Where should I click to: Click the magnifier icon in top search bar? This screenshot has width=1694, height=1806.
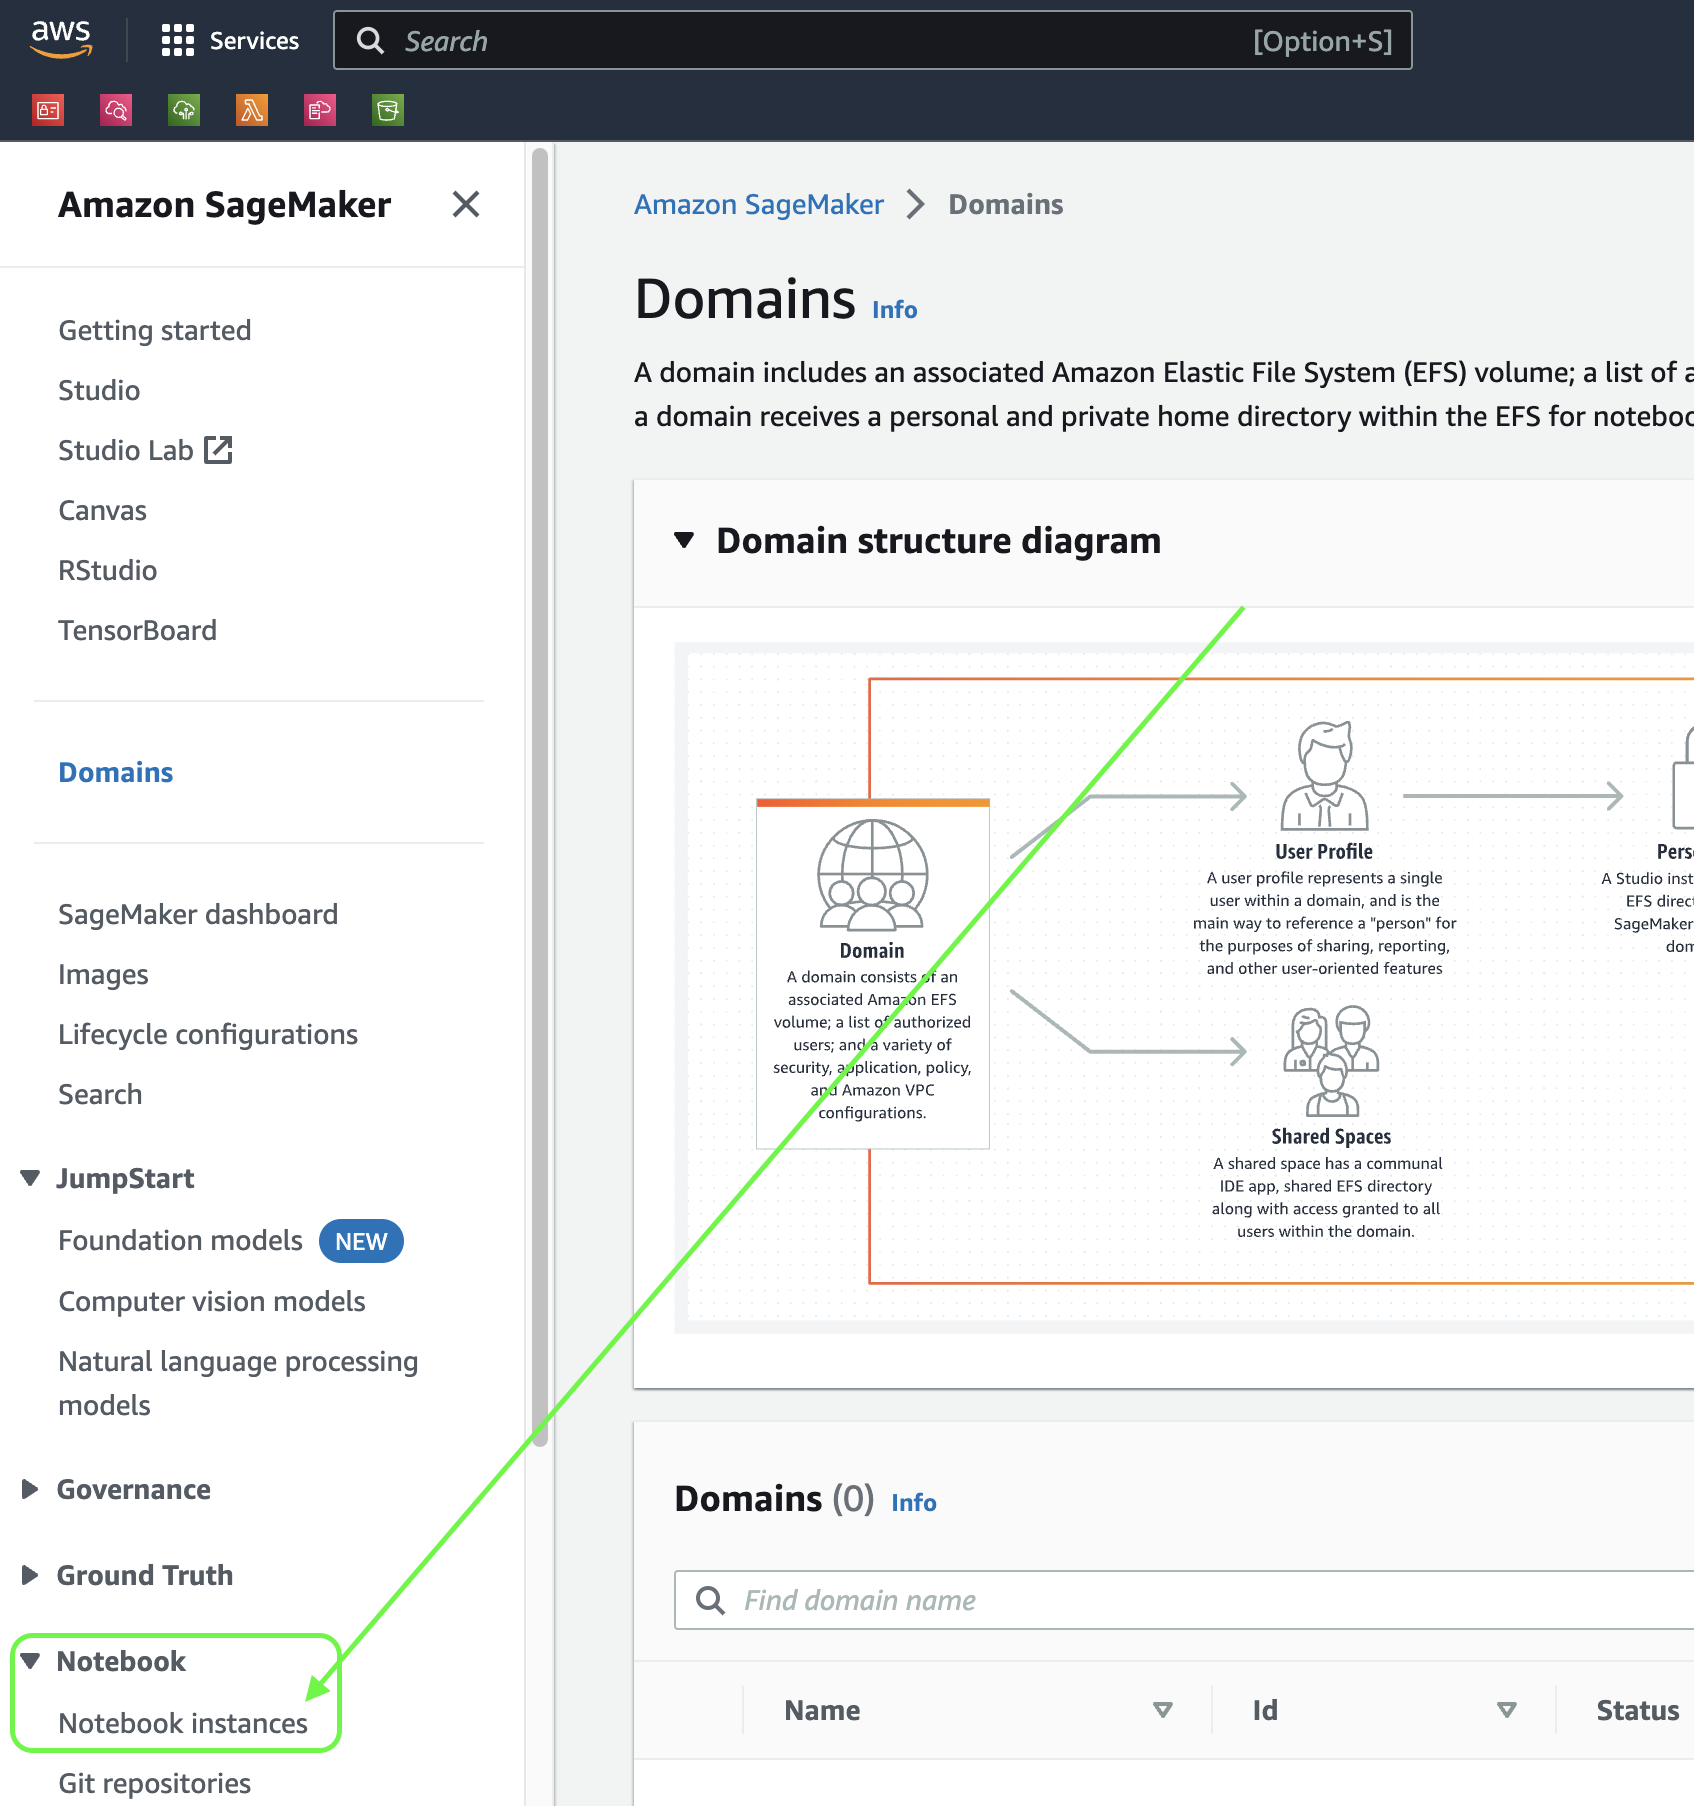point(371,41)
